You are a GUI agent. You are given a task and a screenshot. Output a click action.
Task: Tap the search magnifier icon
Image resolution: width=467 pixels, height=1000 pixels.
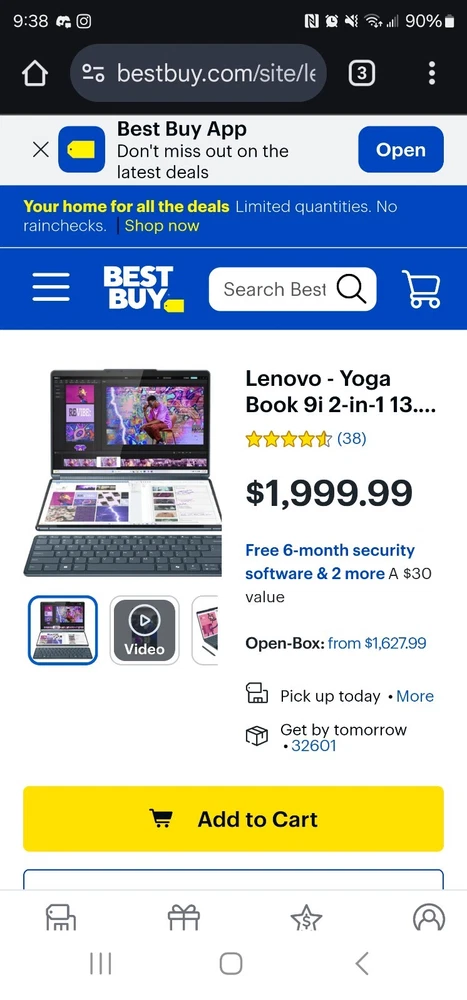[352, 289]
